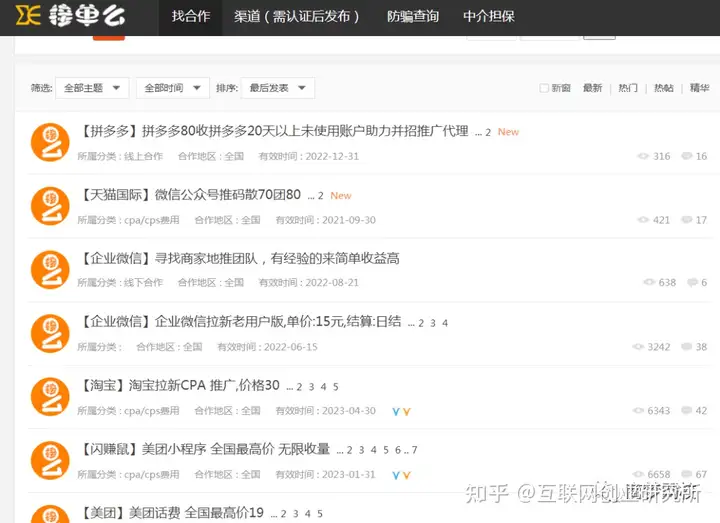Go to page 4 of 企业微信拉新 post
The width and height of the screenshot is (720, 523).
pyautogui.click(x=445, y=323)
